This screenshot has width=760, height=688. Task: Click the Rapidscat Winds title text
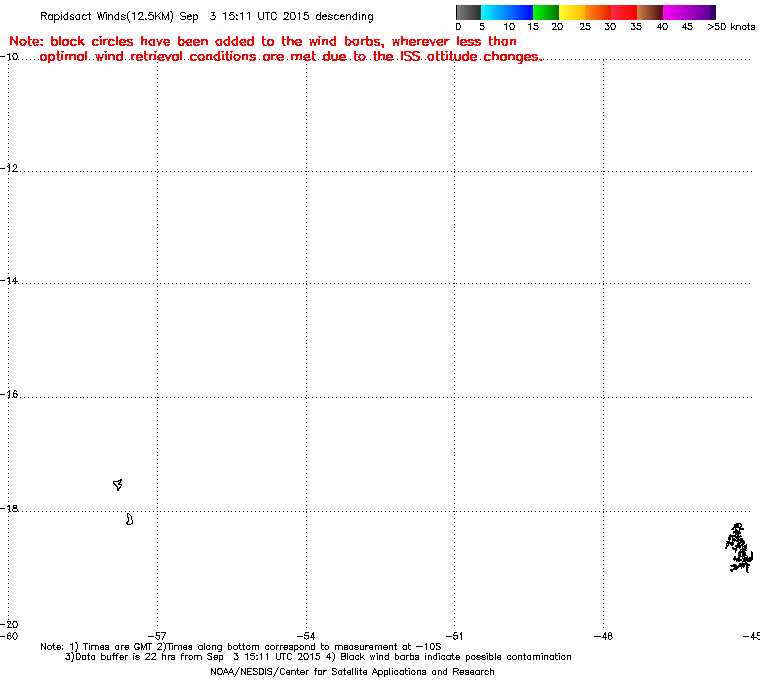pyautogui.click(x=206, y=16)
